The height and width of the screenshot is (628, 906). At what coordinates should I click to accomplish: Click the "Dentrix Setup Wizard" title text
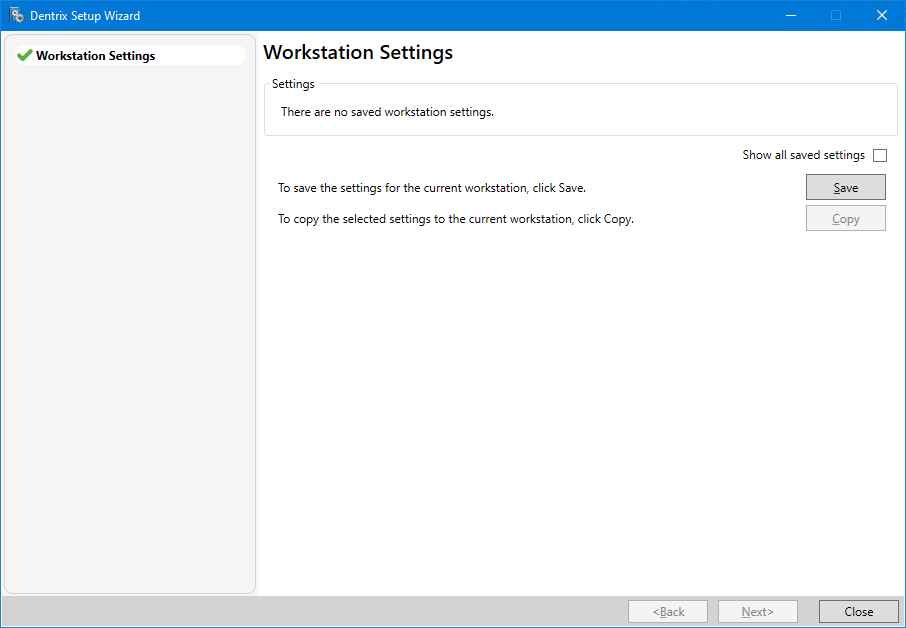tap(85, 16)
